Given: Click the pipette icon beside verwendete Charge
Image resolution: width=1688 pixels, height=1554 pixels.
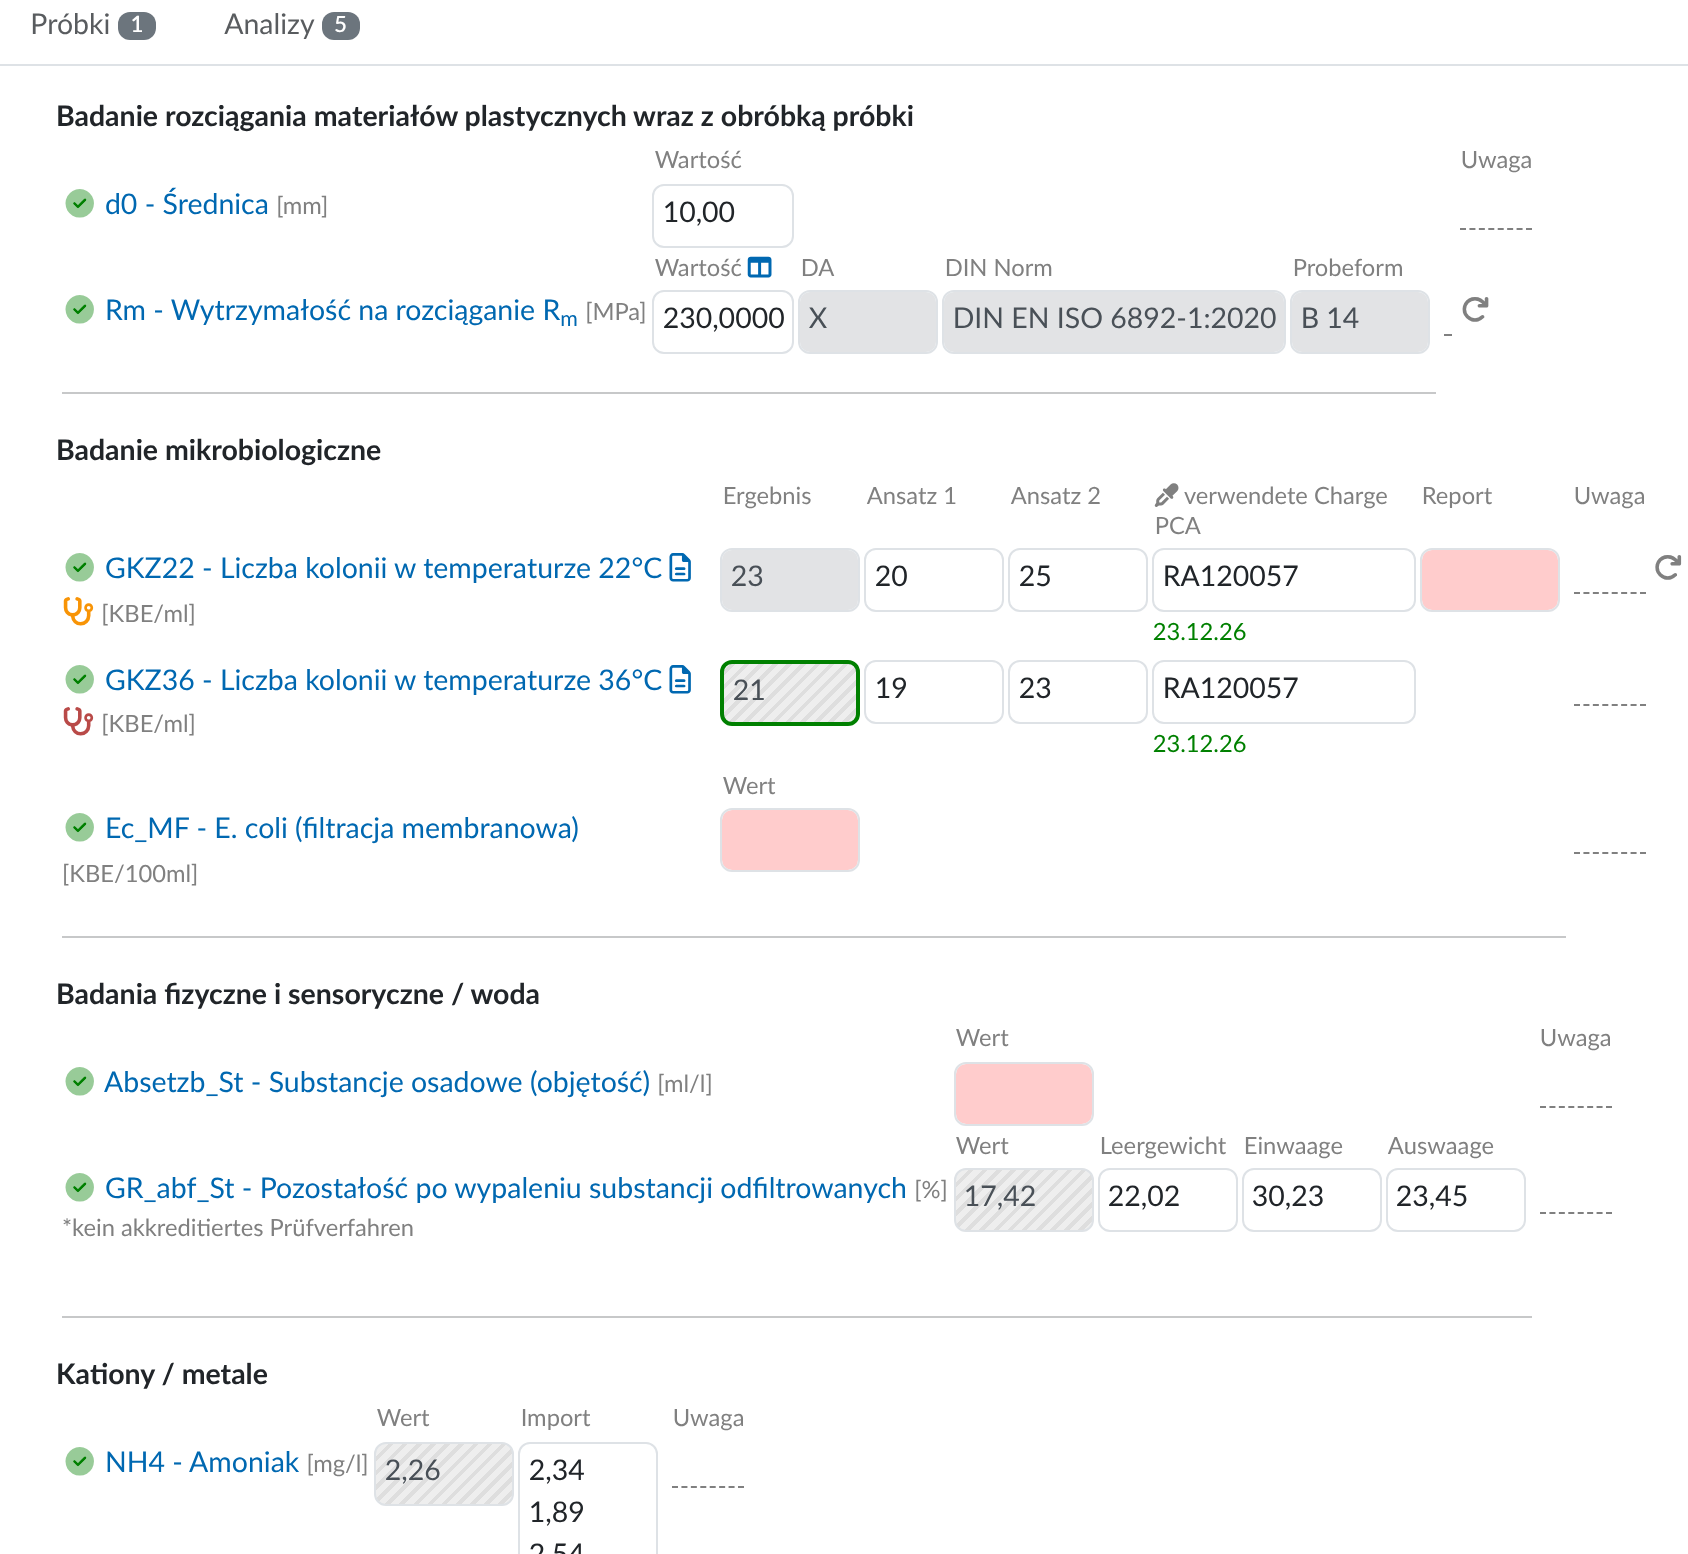Looking at the screenshot, I should (x=1166, y=495).
